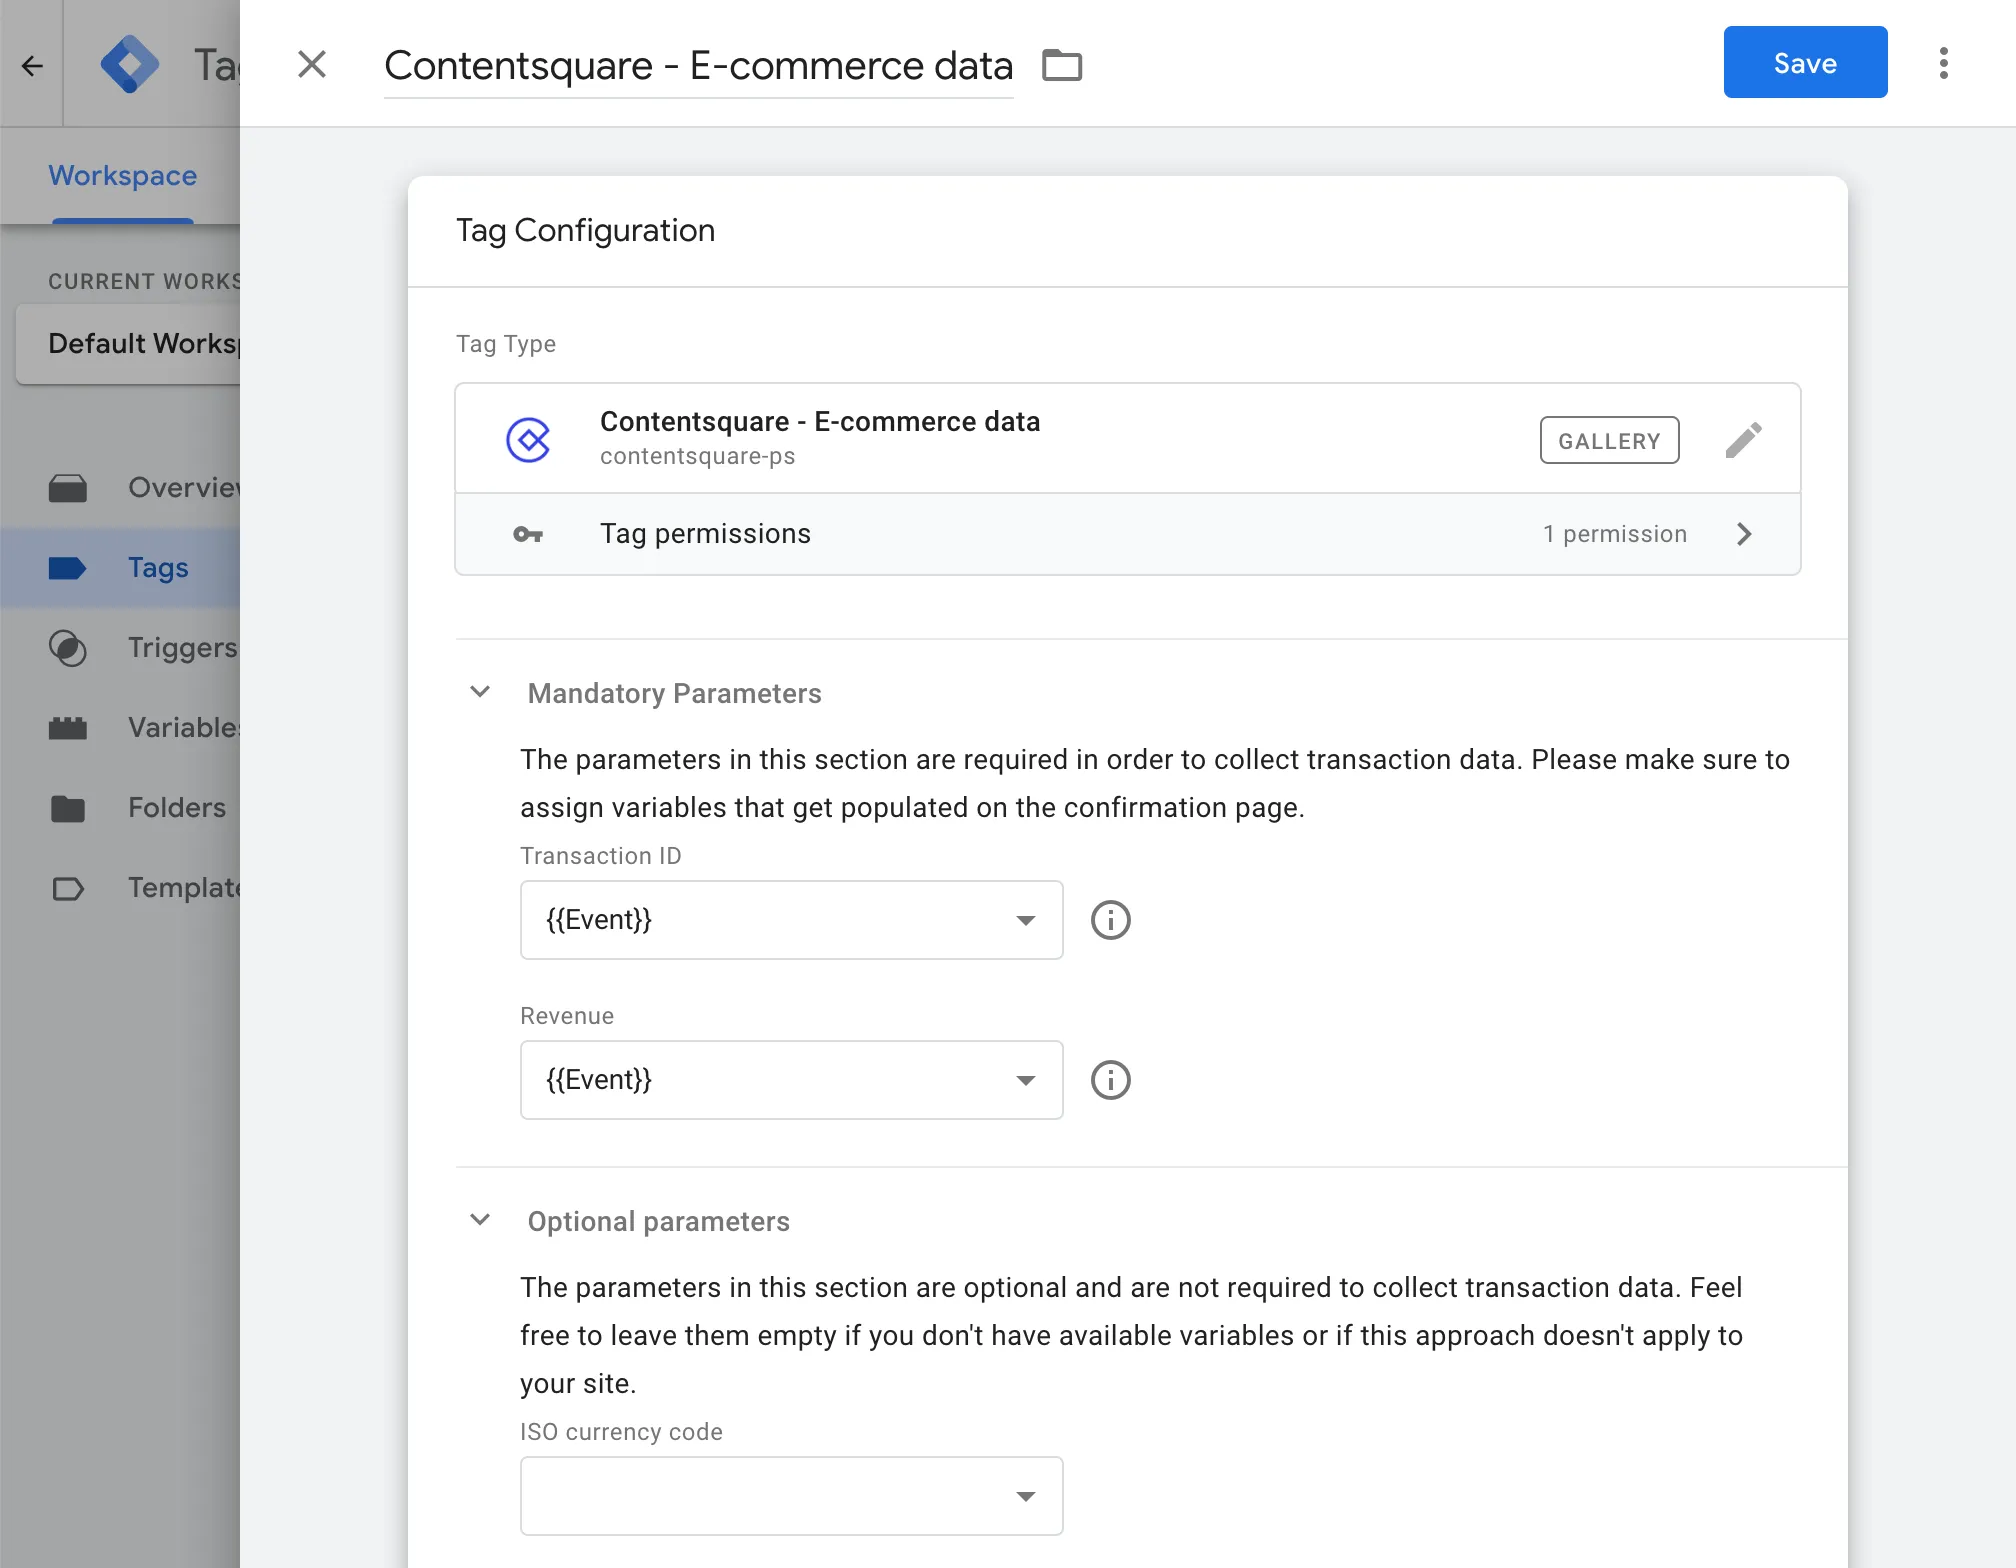Open the Transaction ID variable dropdown
The height and width of the screenshot is (1568, 2016).
tap(791, 920)
